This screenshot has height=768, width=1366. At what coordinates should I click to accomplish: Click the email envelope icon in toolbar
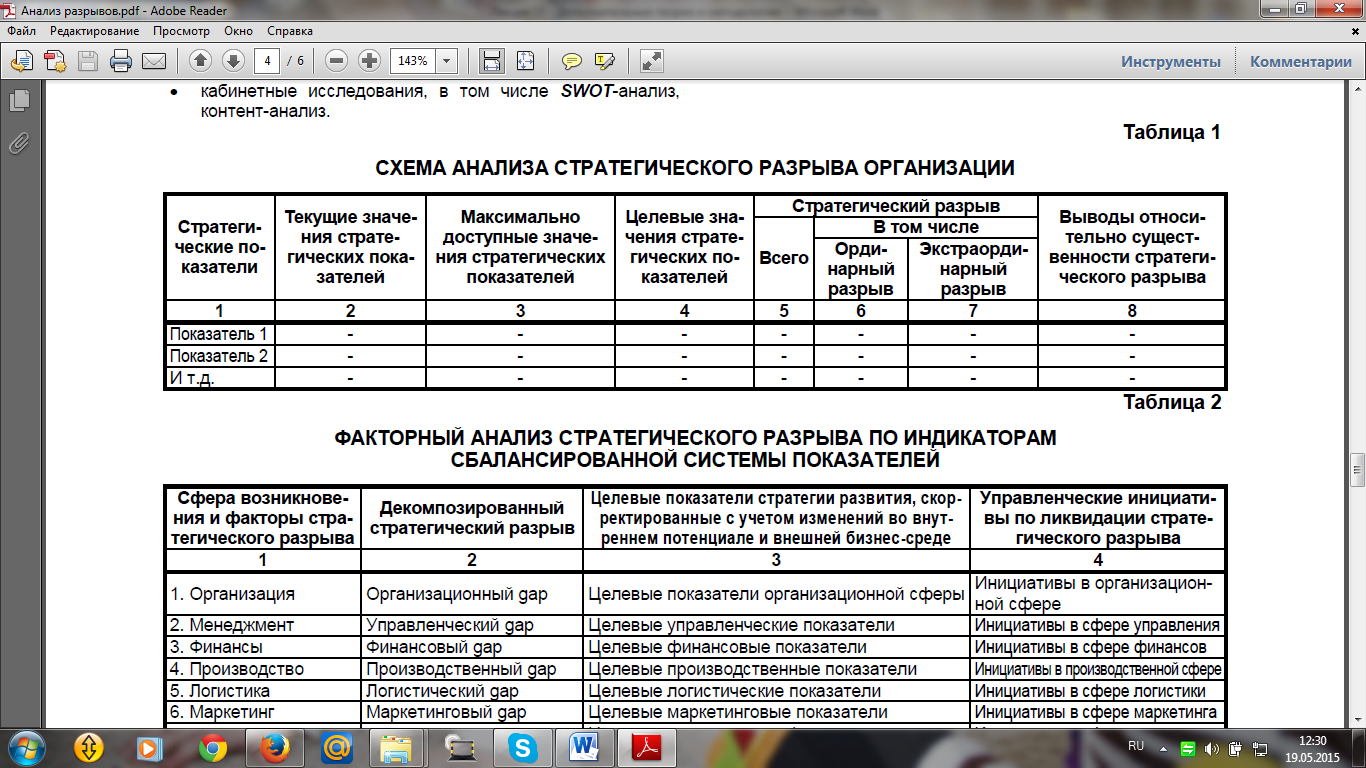(x=154, y=61)
